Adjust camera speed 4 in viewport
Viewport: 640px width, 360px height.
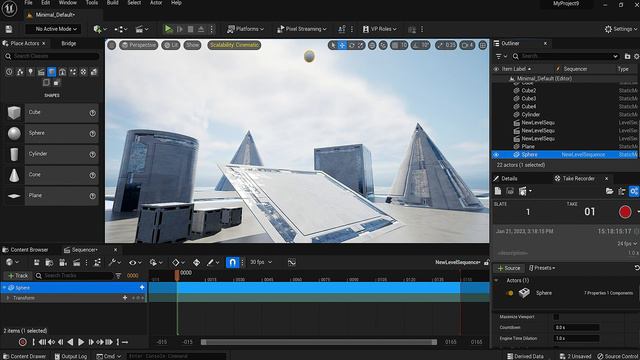467,45
